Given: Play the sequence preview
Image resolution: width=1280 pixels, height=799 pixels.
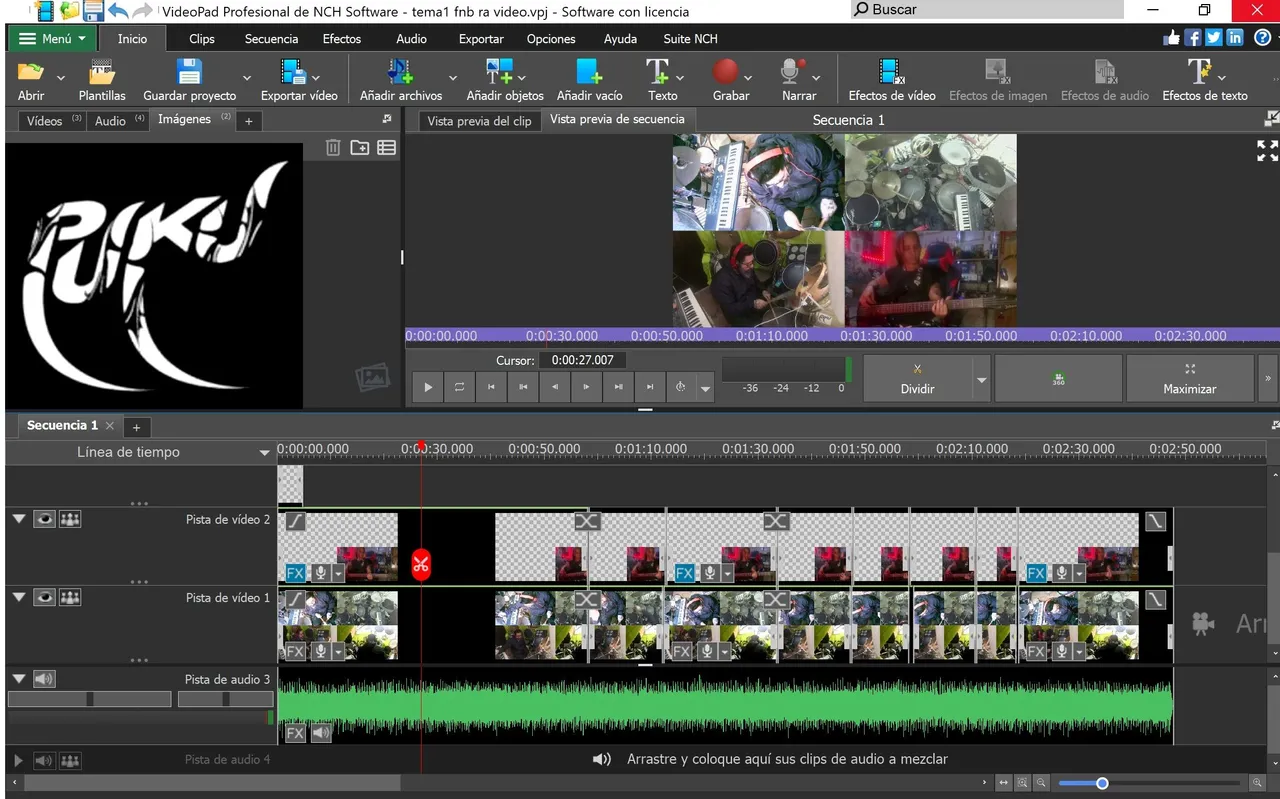Looking at the screenshot, I should 428,387.
